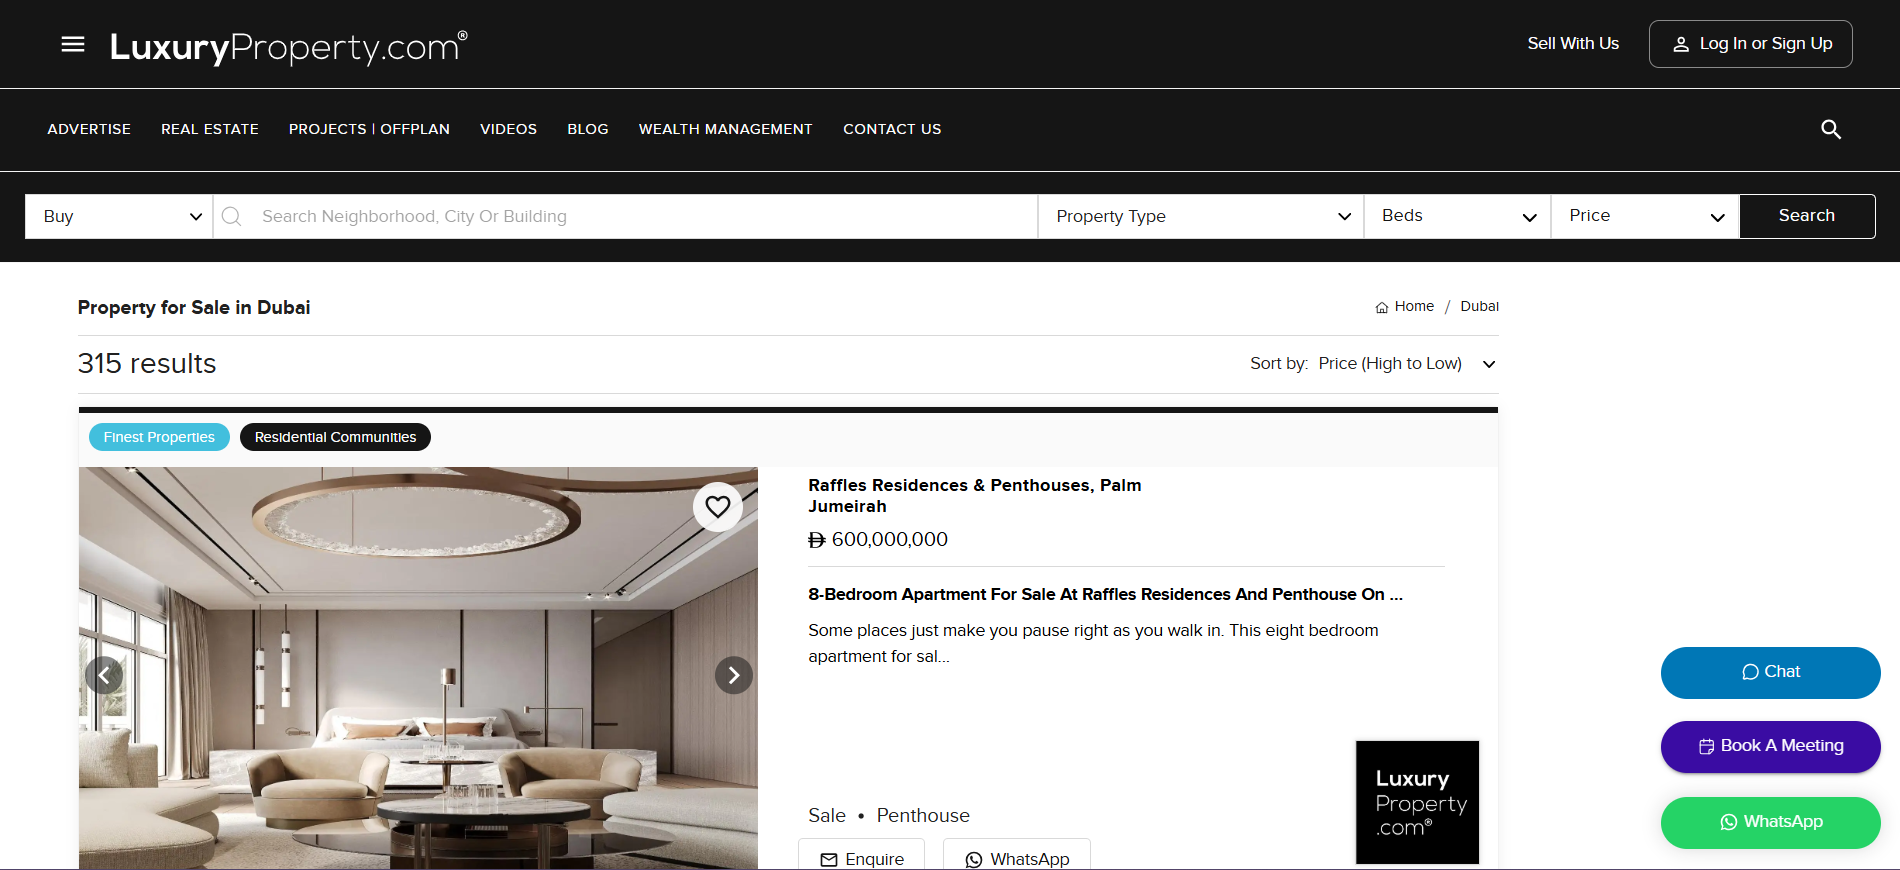Screen dimensions: 1900x870
Task: Open the Price filter dropdown
Action: tap(1645, 217)
